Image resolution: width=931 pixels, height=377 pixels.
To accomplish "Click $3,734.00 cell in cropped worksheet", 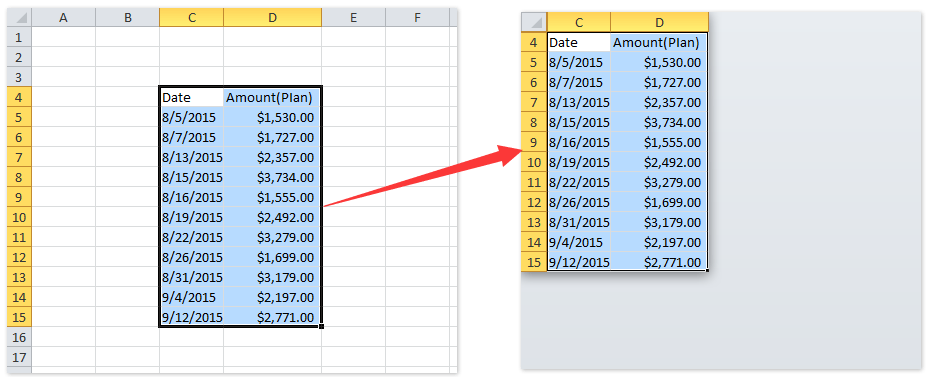I will click(x=659, y=122).
